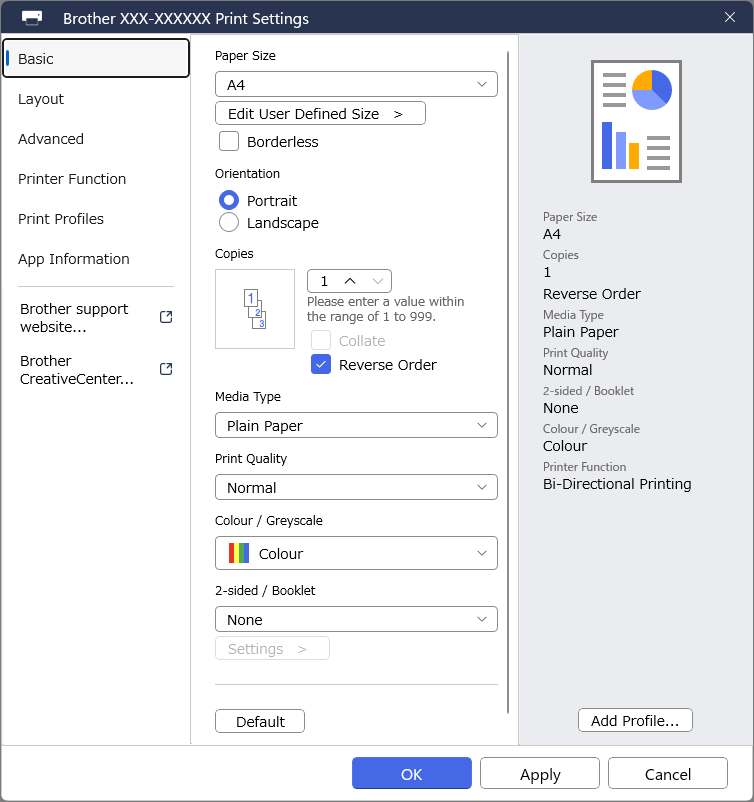Screen dimensions: 754x802
Task: Click external link icon beside Brother CreativeCenter
Action: click(166, 369)
